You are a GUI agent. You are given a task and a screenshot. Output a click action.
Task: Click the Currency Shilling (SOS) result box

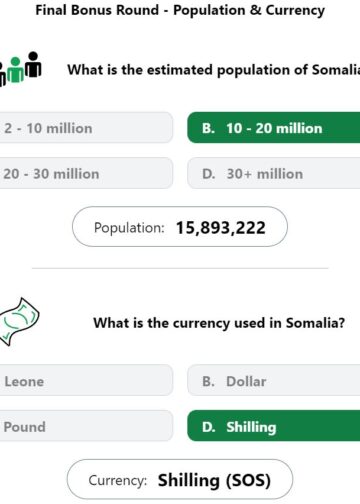pyautogui.click(x=180, y=480)
